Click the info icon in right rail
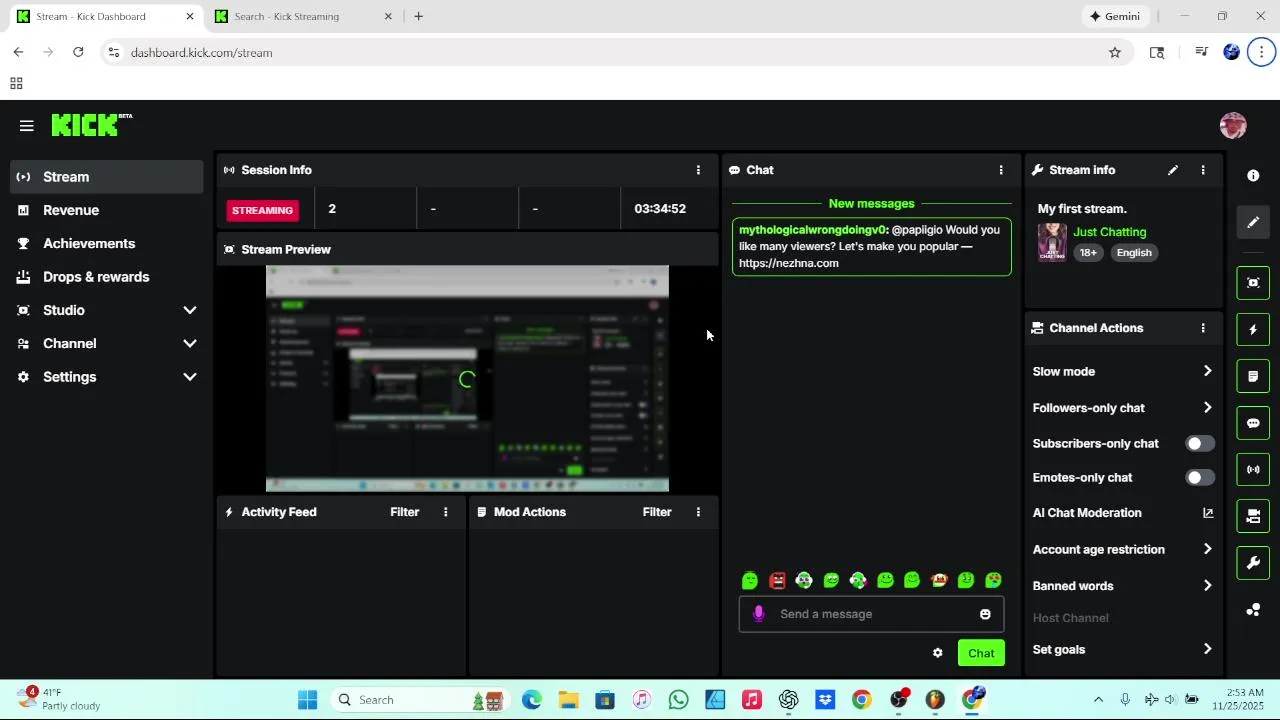This screenshot has height=720, width=1280. point(1253,175)
